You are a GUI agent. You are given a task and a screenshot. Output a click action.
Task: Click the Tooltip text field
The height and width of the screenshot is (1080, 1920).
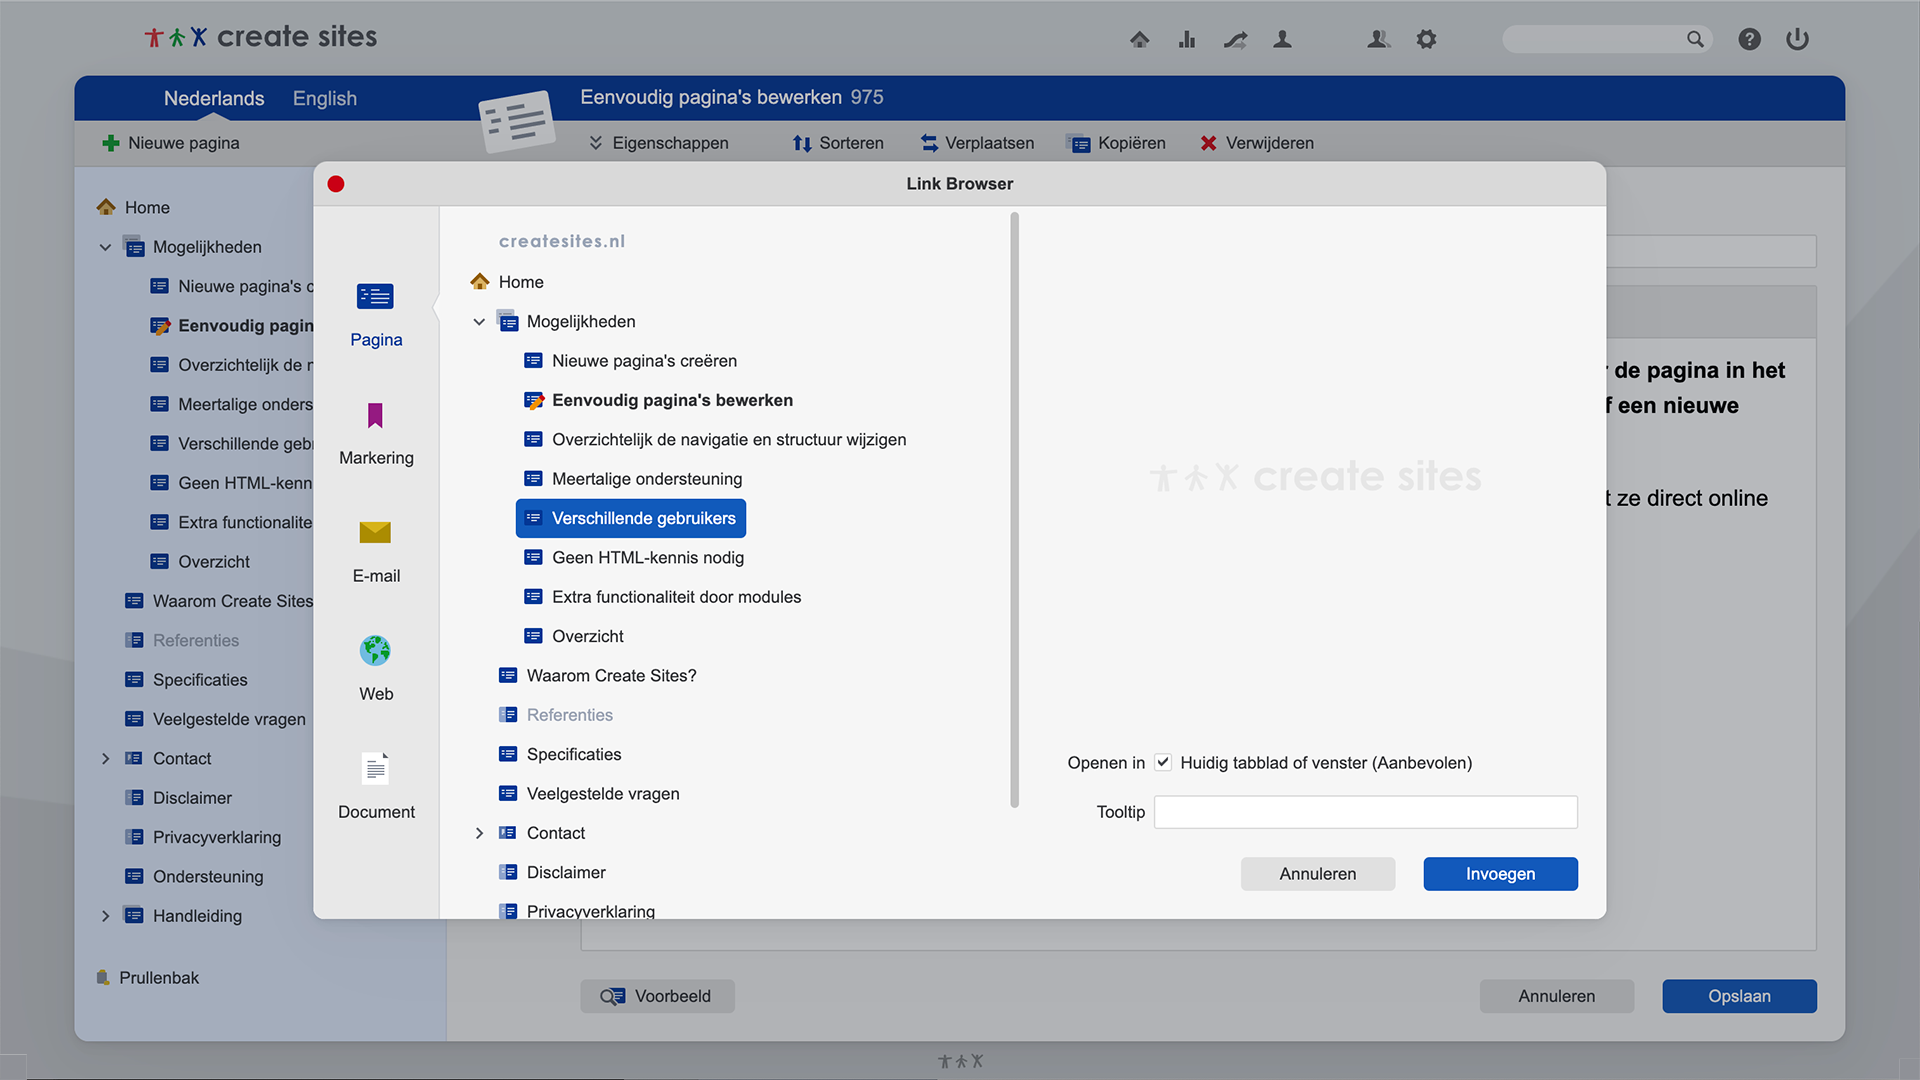[1366, 812]
